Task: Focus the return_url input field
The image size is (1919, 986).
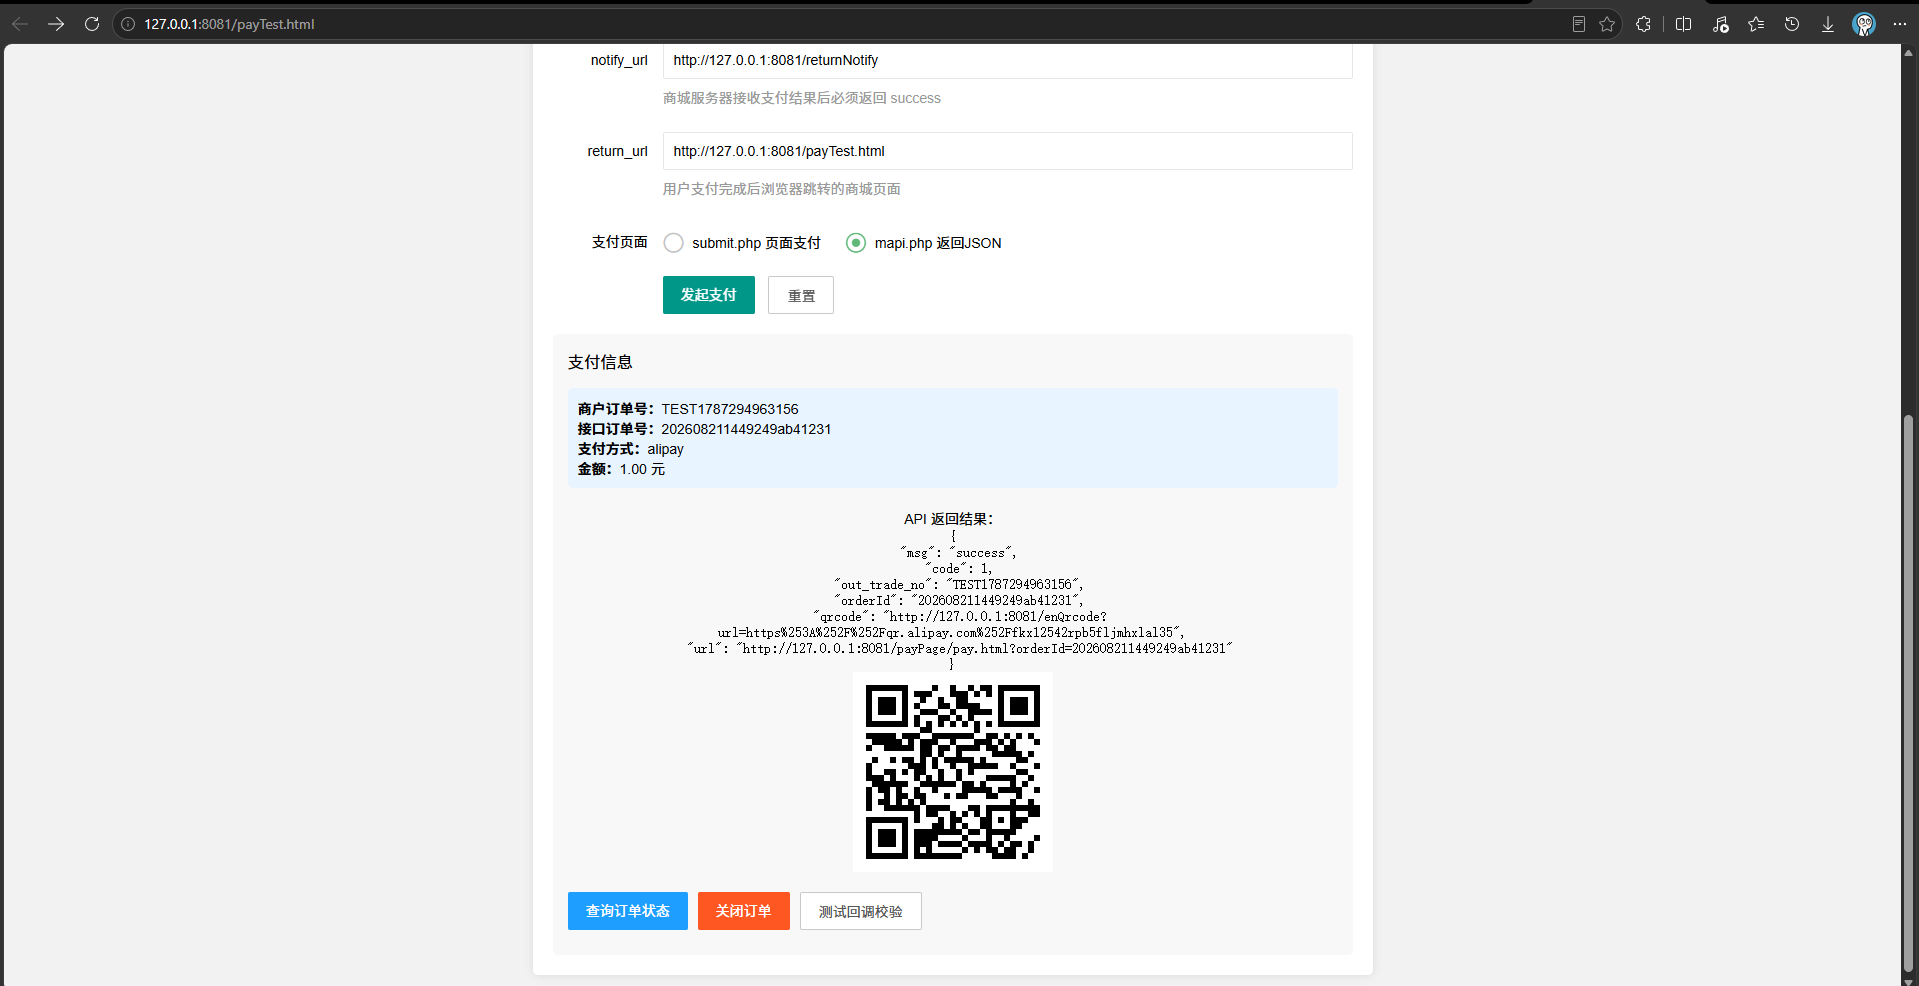Action: click(1008, 151)
